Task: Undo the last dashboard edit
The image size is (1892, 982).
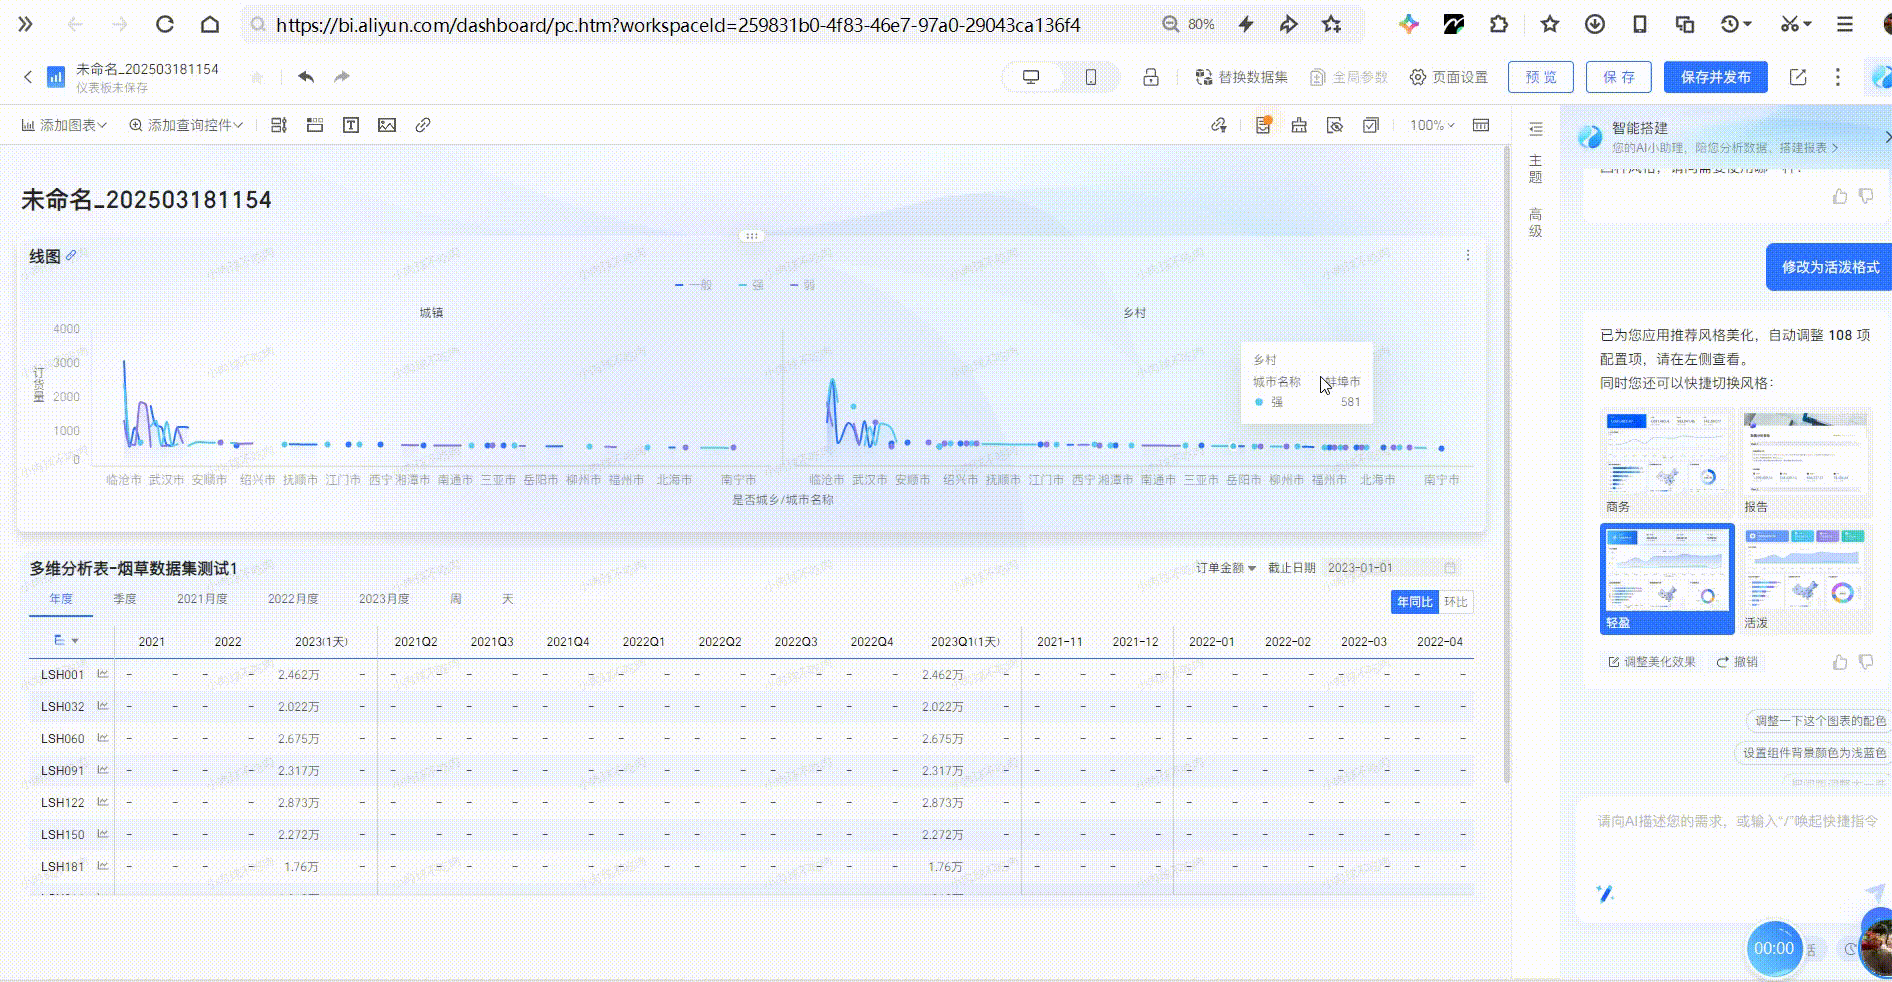Action: coord(306,77)
